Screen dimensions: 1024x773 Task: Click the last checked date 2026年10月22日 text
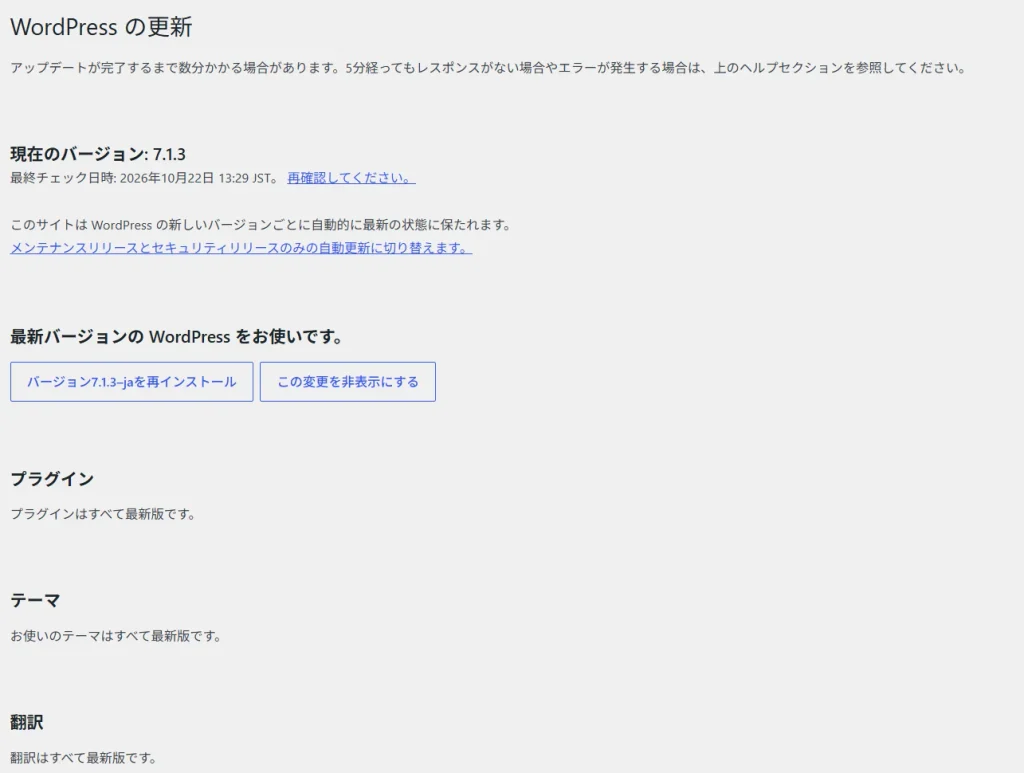(x=167, y=178)
